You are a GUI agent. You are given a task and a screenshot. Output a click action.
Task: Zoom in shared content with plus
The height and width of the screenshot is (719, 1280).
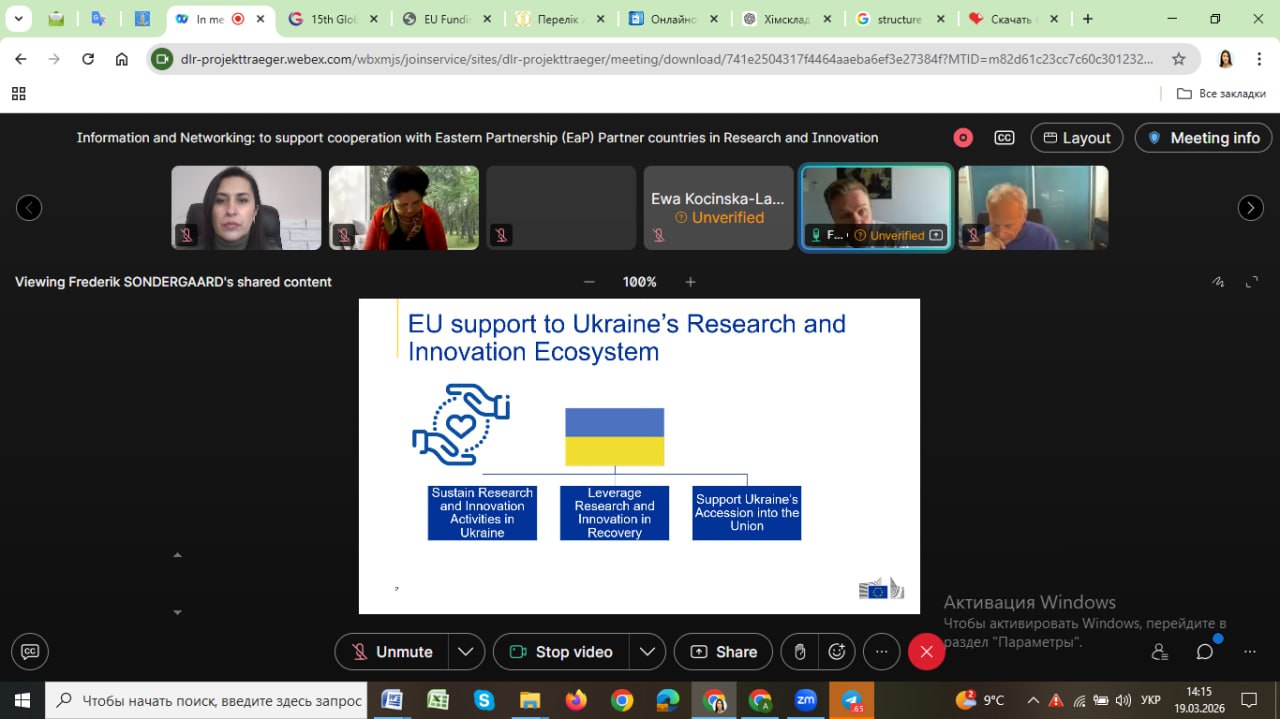click(690, 282)
